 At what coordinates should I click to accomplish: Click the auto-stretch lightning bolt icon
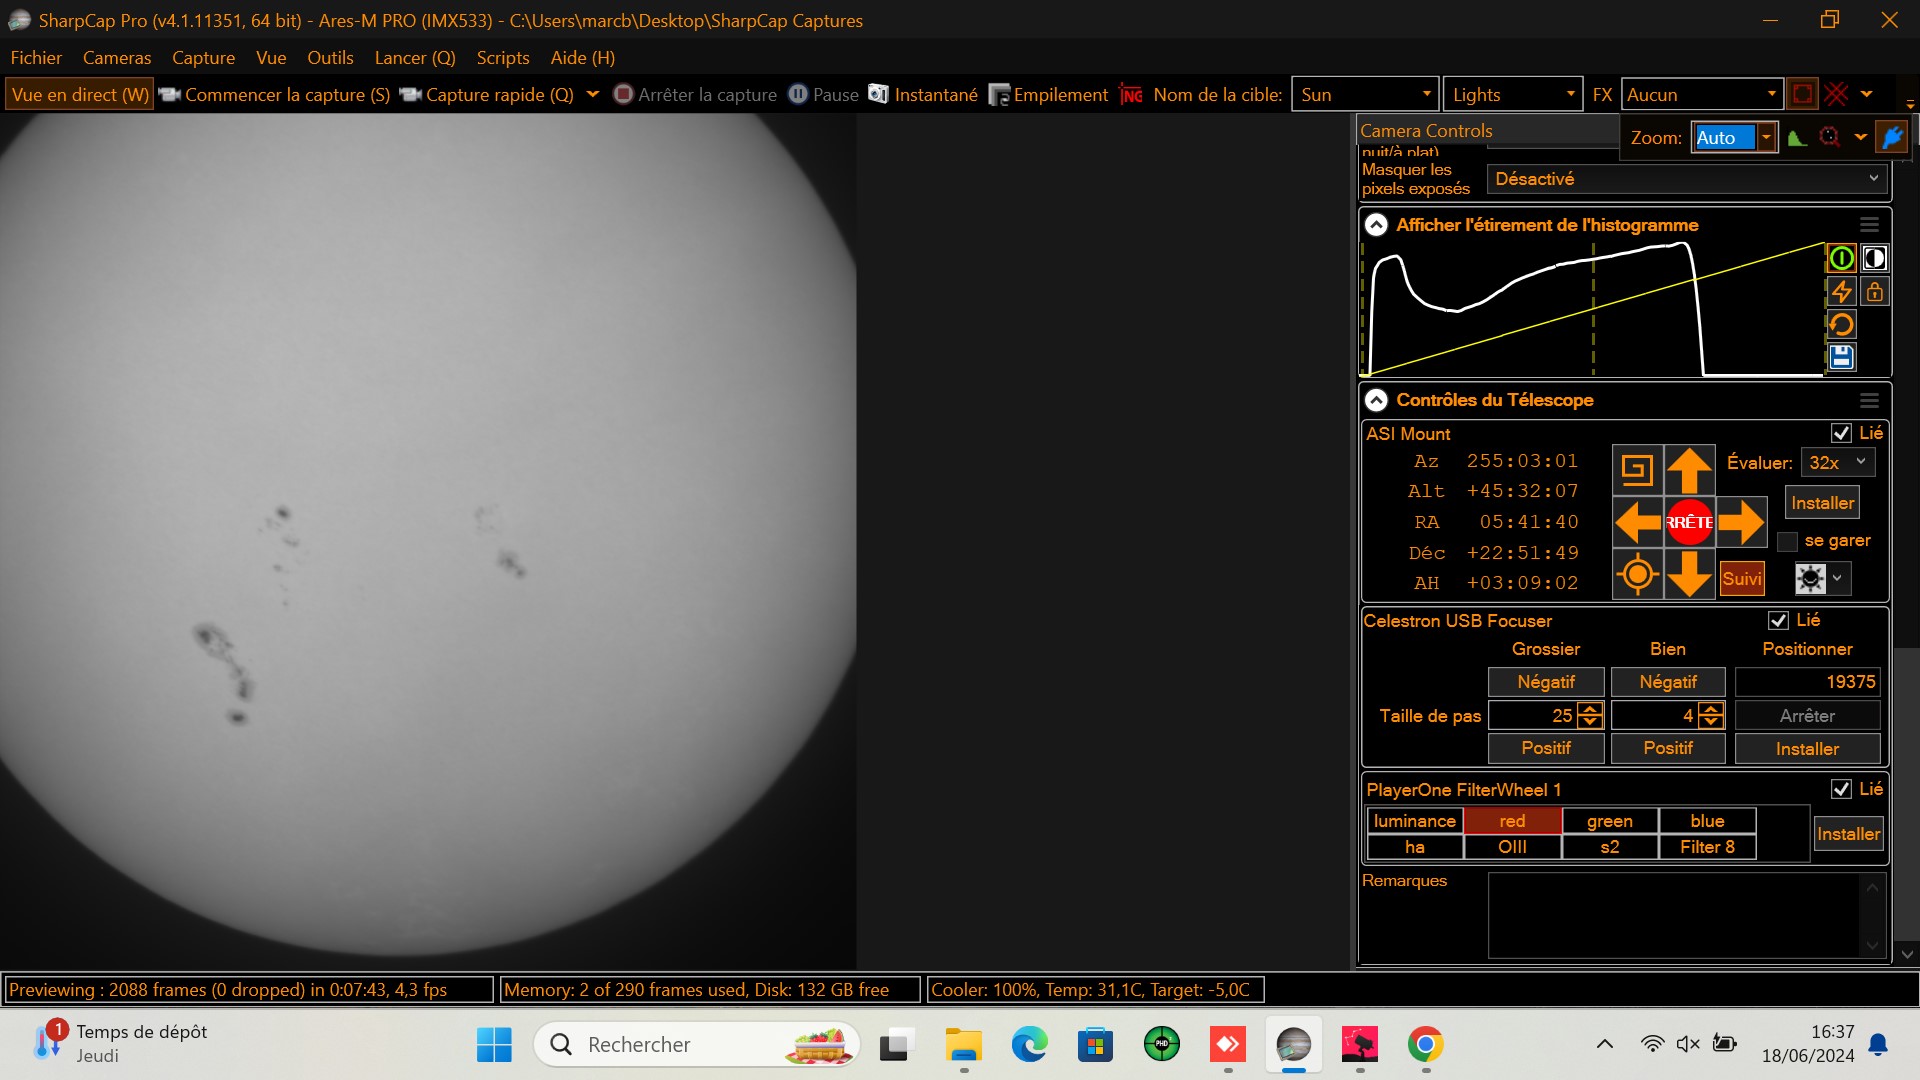(1841, 292)
